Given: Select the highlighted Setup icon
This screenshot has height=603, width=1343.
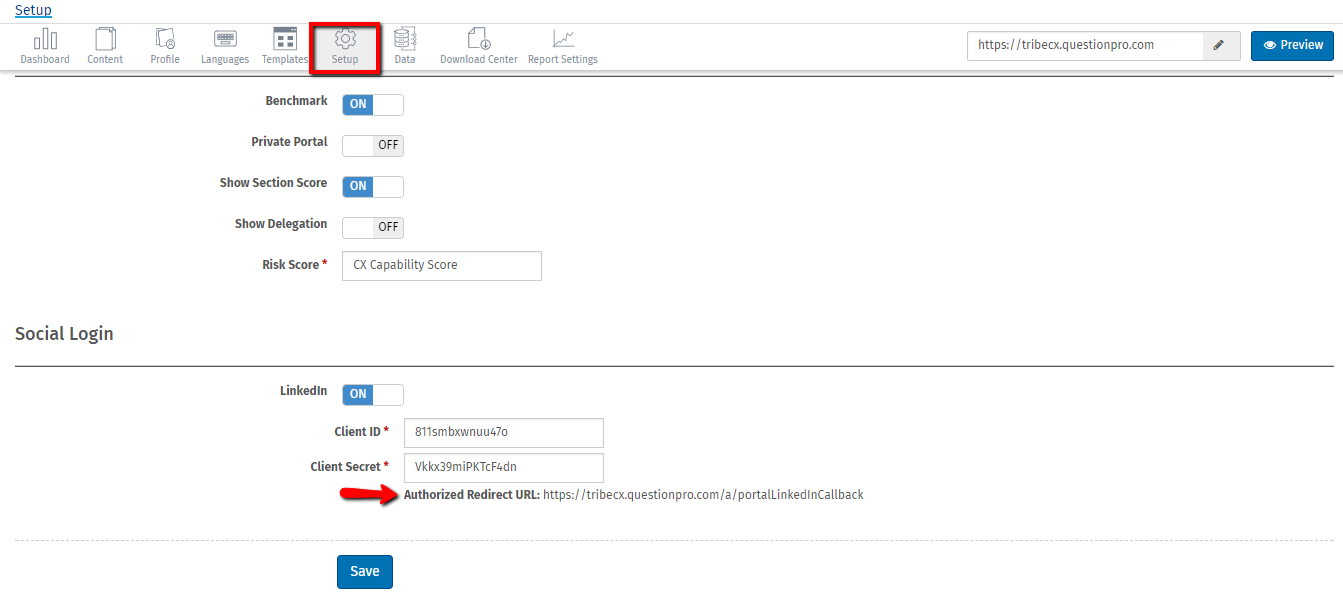Looking at the screenshot, I should point(345,45).
